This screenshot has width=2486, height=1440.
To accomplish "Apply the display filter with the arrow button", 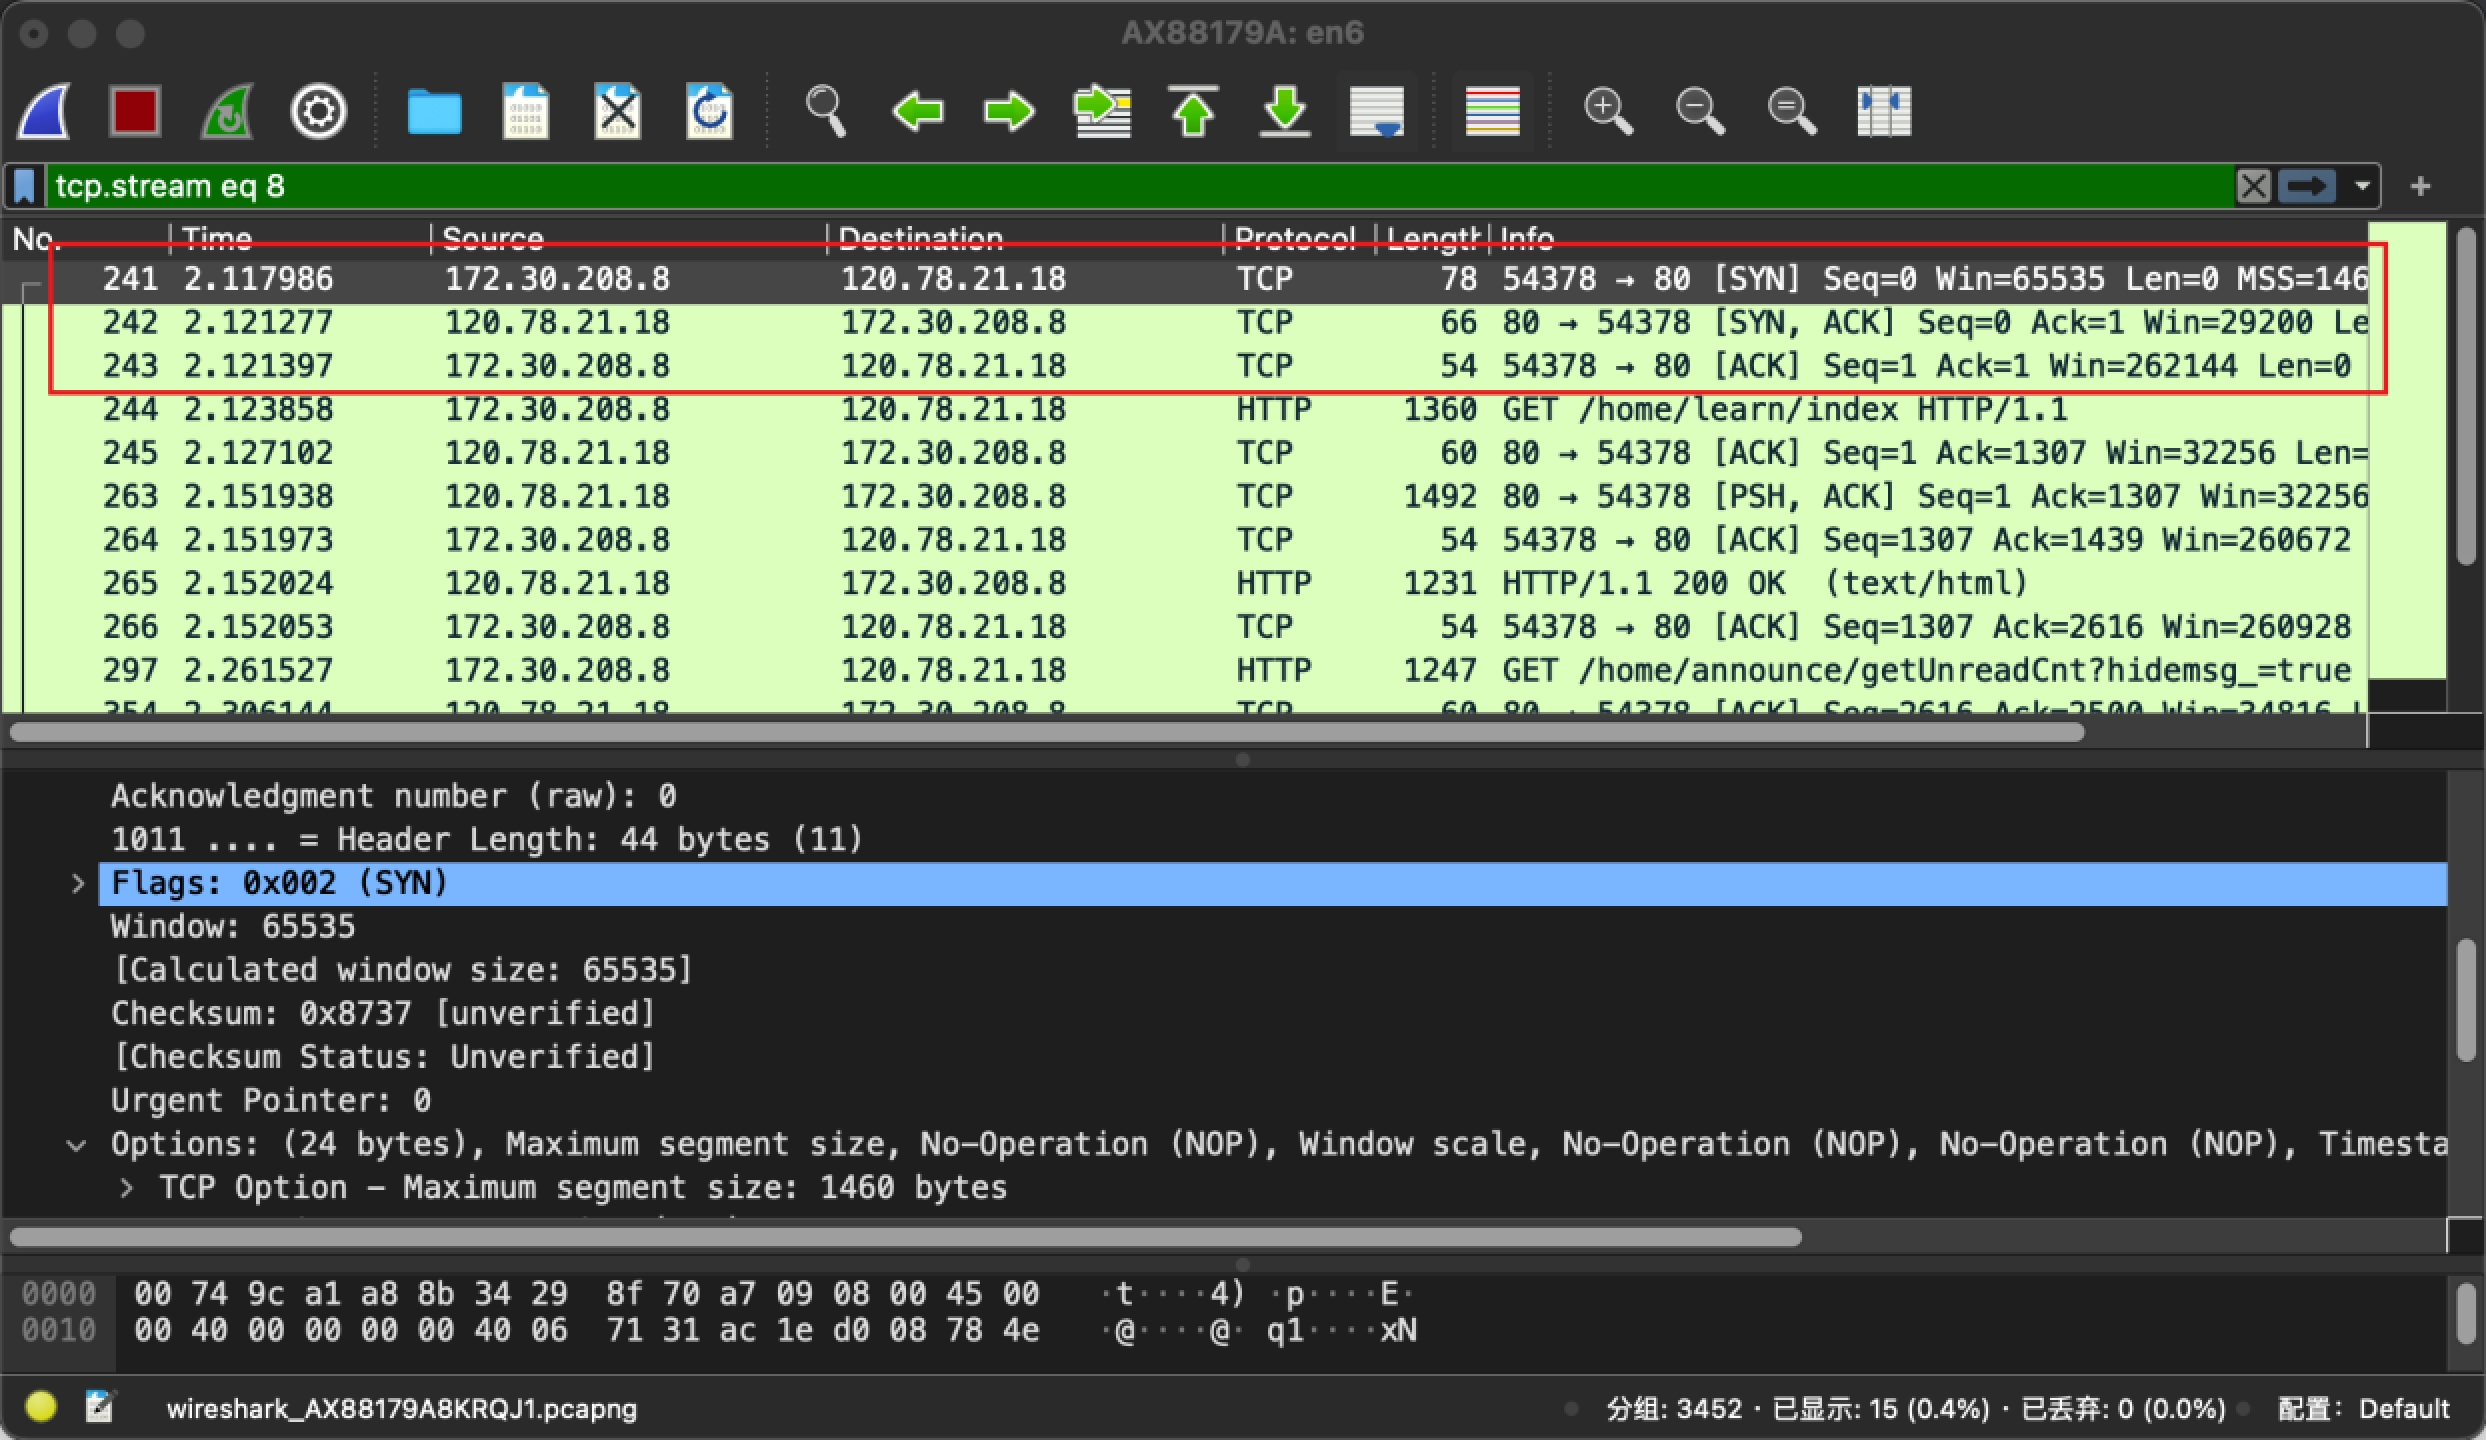I will pyautogui.click(x=2307, y=186).
